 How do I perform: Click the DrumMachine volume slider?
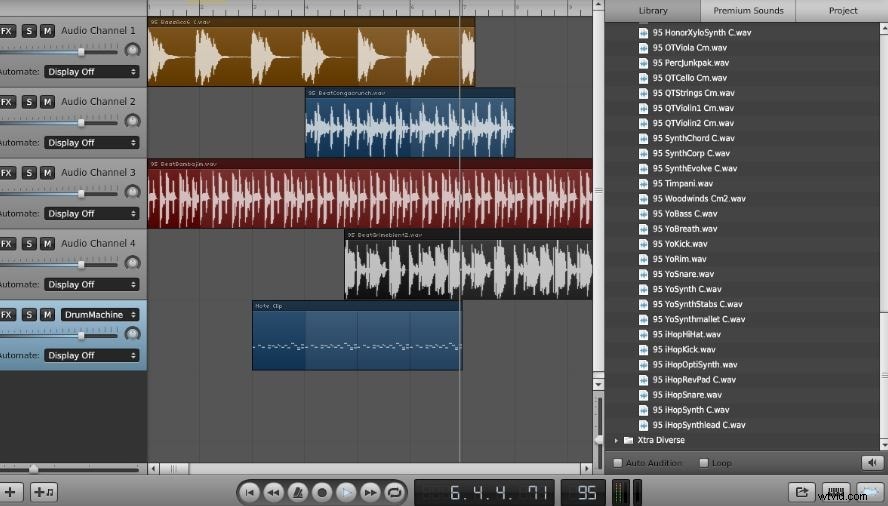coord(81,335)
